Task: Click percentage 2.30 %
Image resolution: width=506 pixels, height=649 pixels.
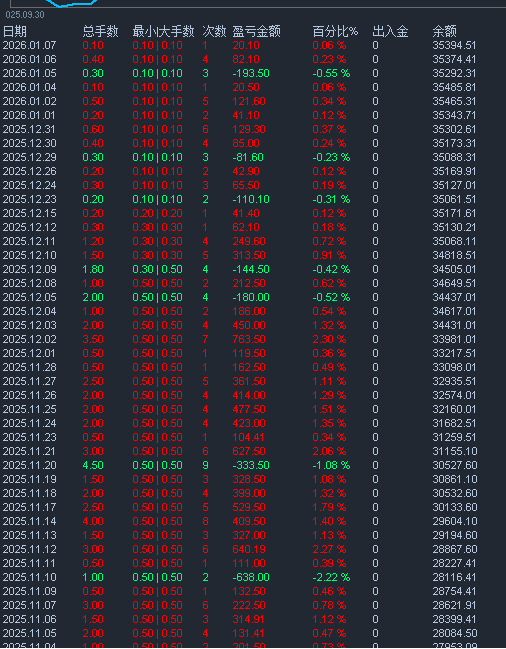Action: pyautogui.click(x=329, y=339)
